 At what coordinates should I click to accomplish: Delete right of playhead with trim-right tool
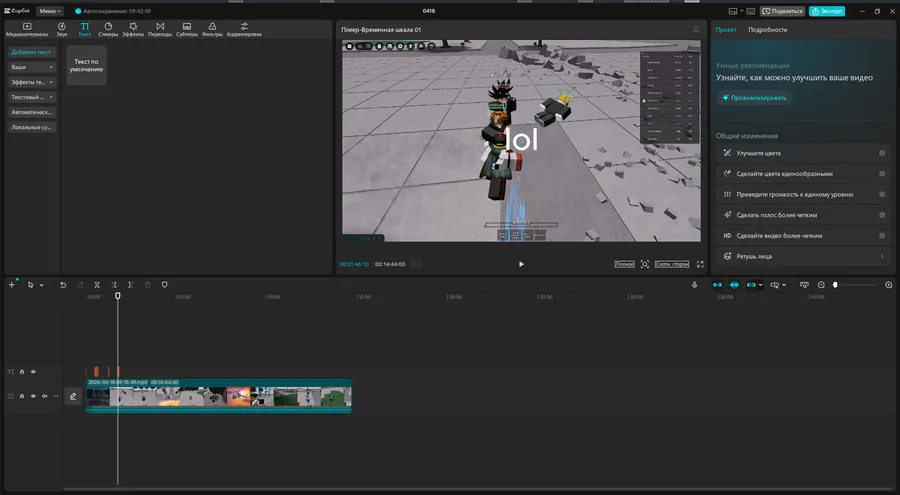point(131,285)
